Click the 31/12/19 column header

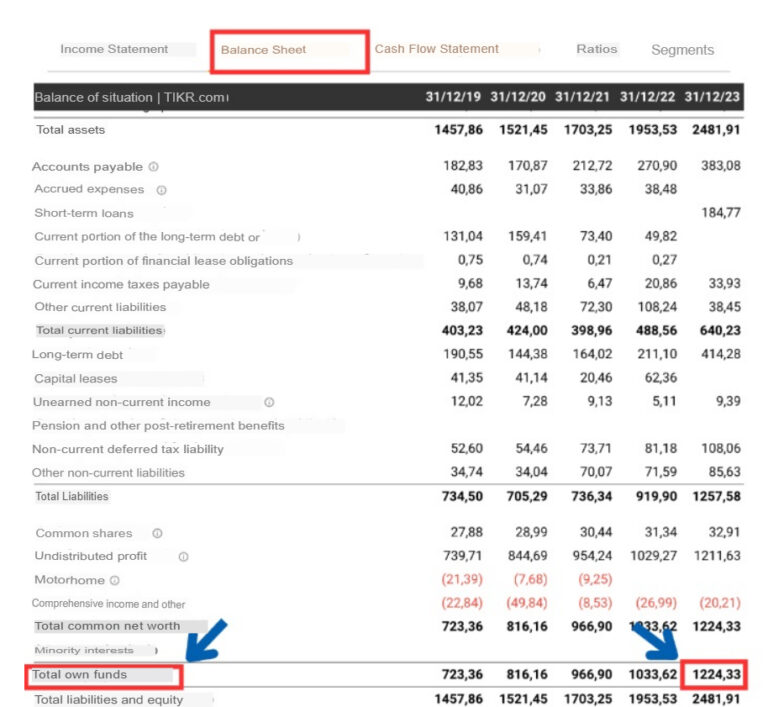point(453,97)
